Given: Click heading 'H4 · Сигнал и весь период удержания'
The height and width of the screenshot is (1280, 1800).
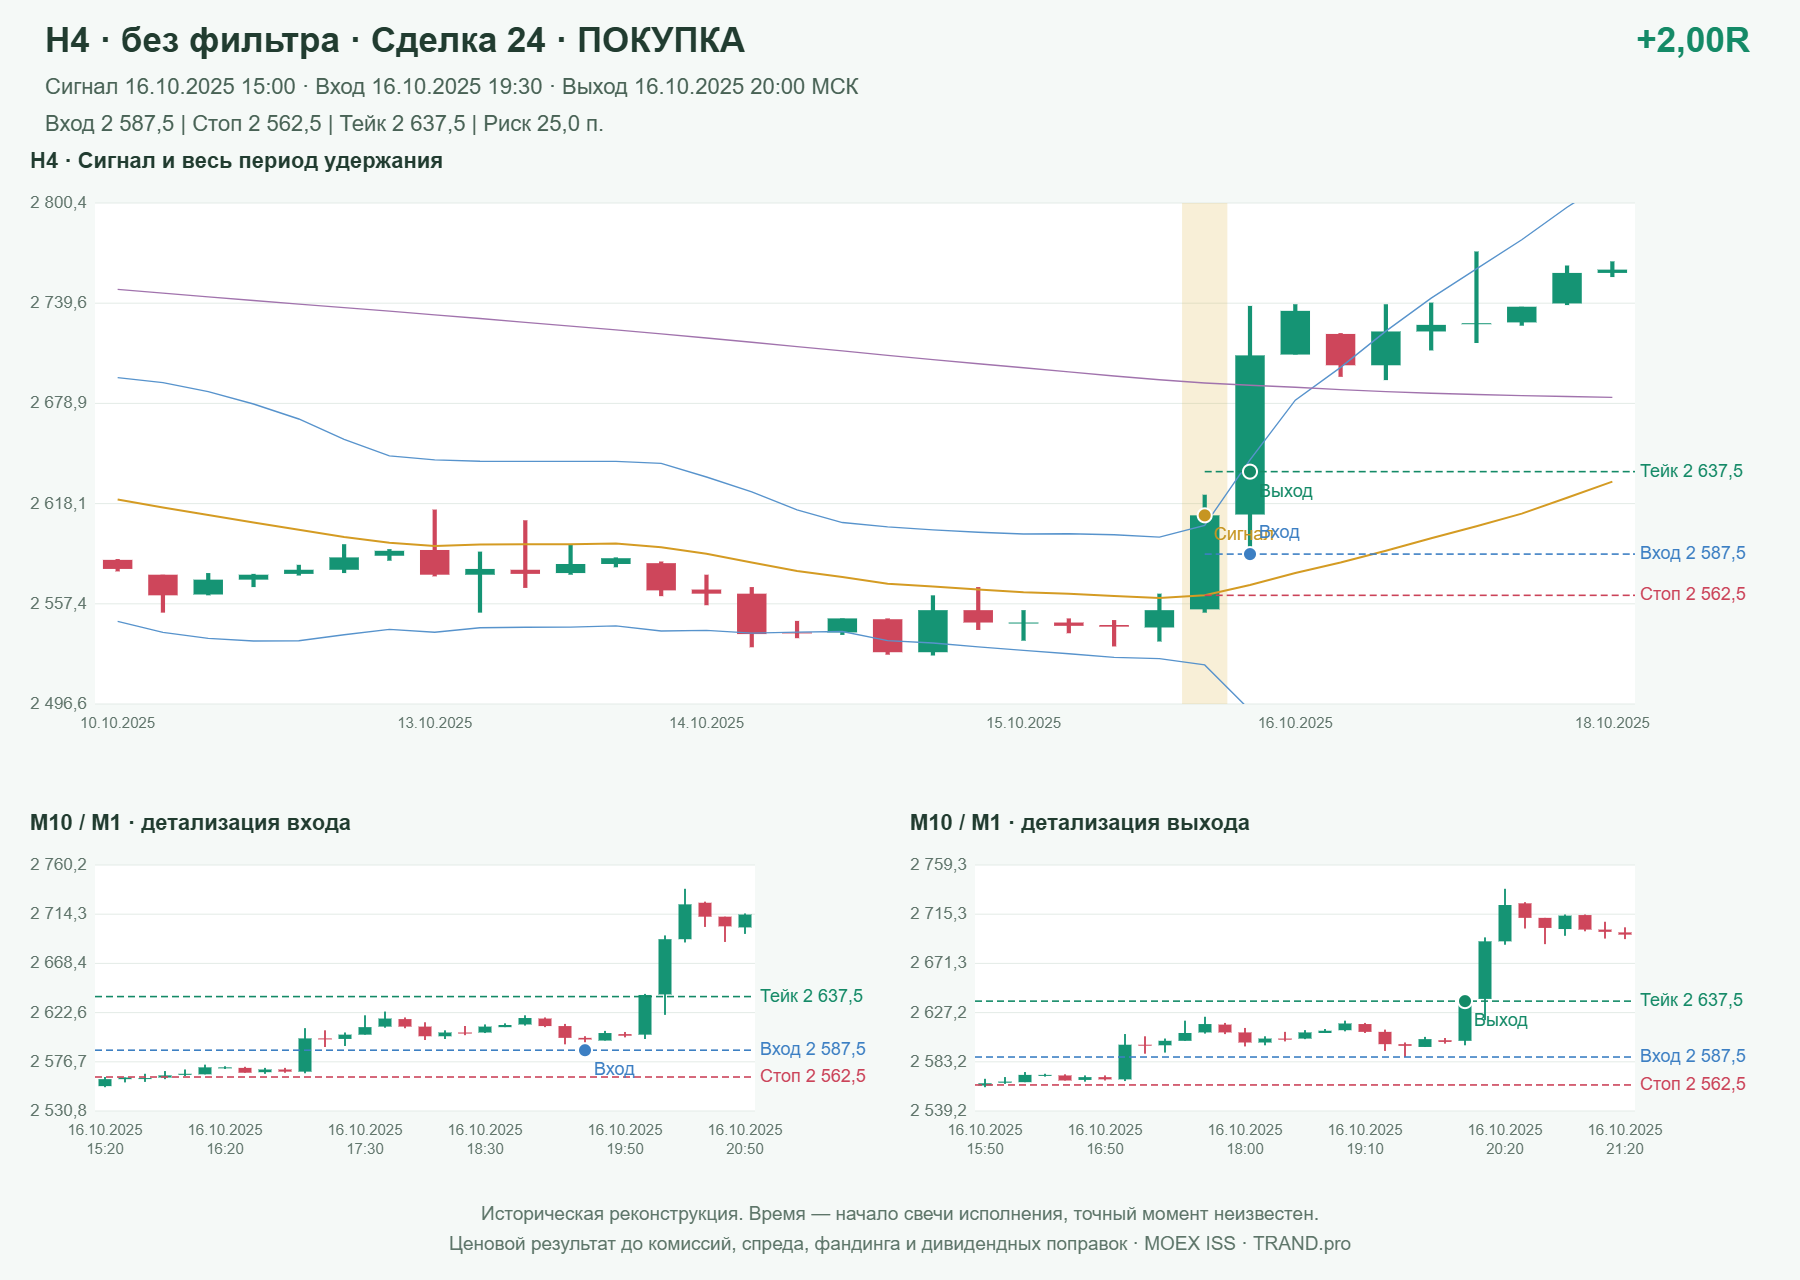Looking at the screenshot, I should tap(236, 161).
